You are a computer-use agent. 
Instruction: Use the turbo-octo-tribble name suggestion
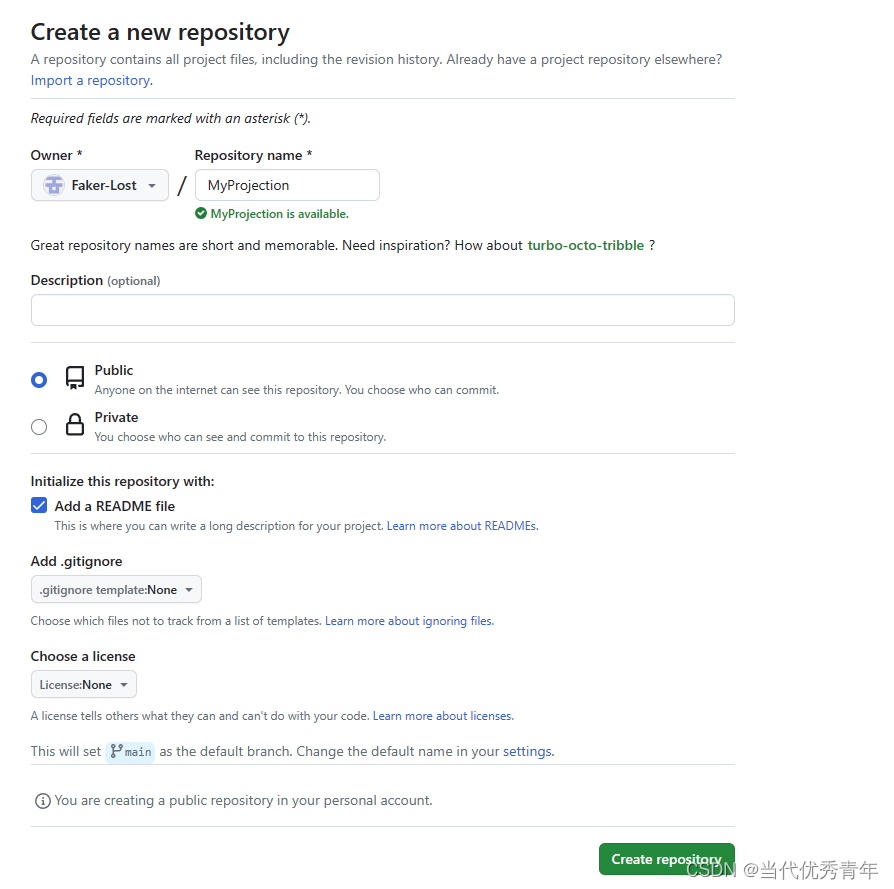(586, 246)
